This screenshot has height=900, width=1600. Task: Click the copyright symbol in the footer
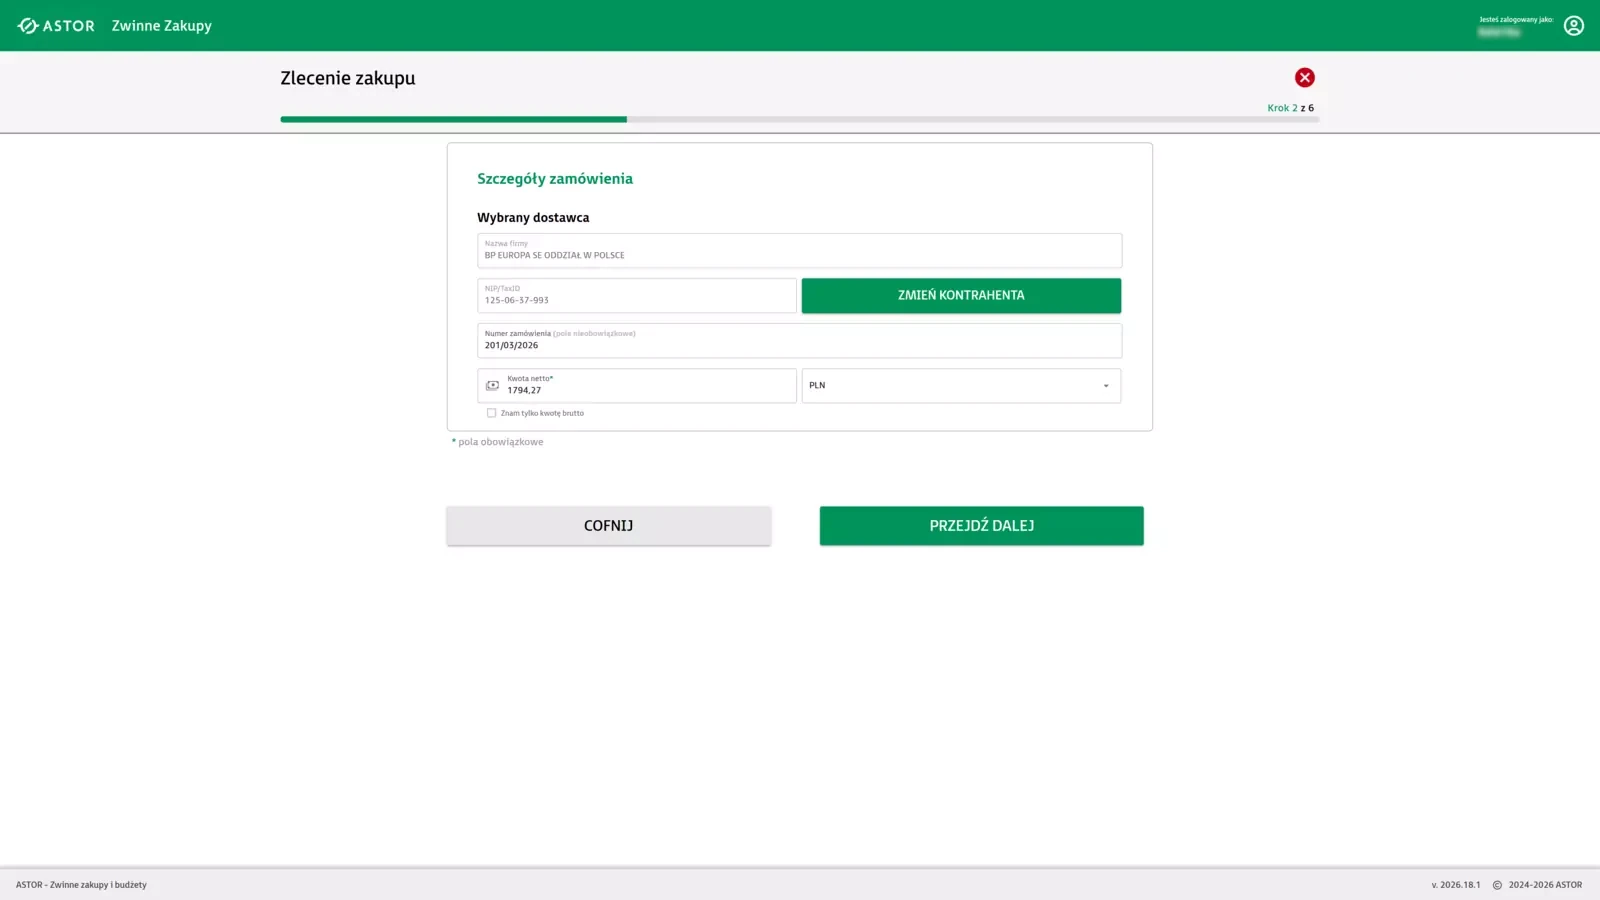pos(1495,884)
